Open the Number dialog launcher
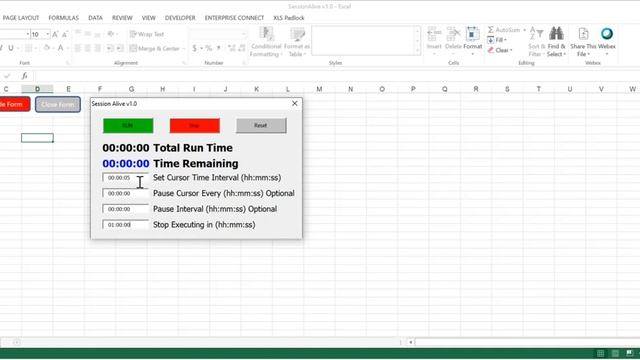Image resolution: width=640 pixels, height=360 pixels. (244, 63)
